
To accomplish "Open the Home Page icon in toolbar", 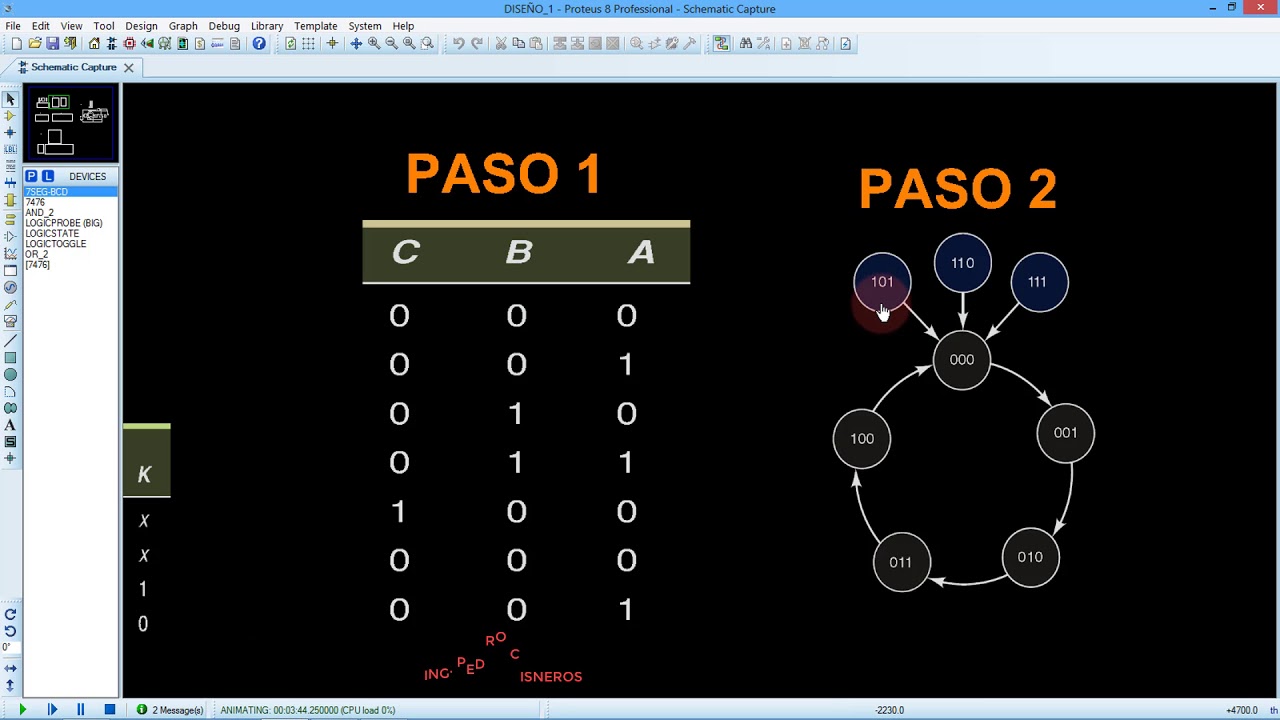I will pyautogui.click(x=94, y=44).
